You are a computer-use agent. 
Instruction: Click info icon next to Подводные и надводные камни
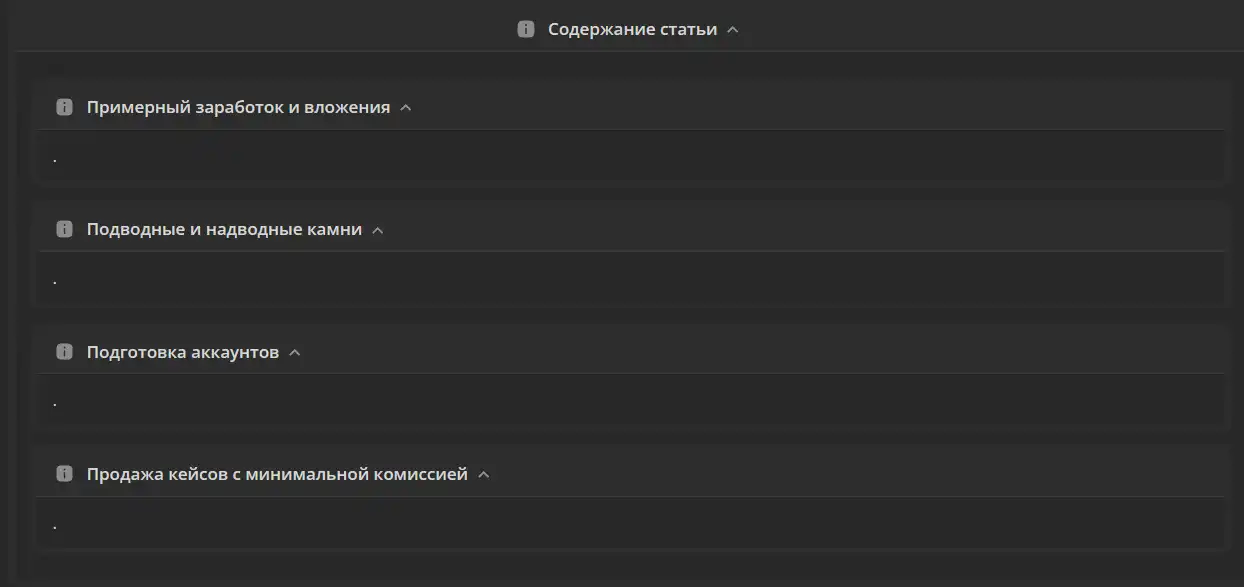point(64,229)
